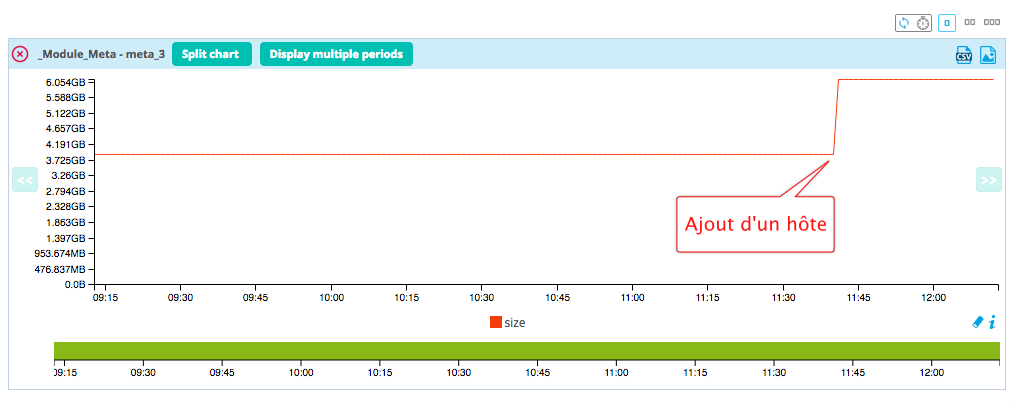Image resolution: width=1013 pixels, height=405 pixels.
Task: Click the Ajout d'un hôte annotation
Action: tap(755, 225)
